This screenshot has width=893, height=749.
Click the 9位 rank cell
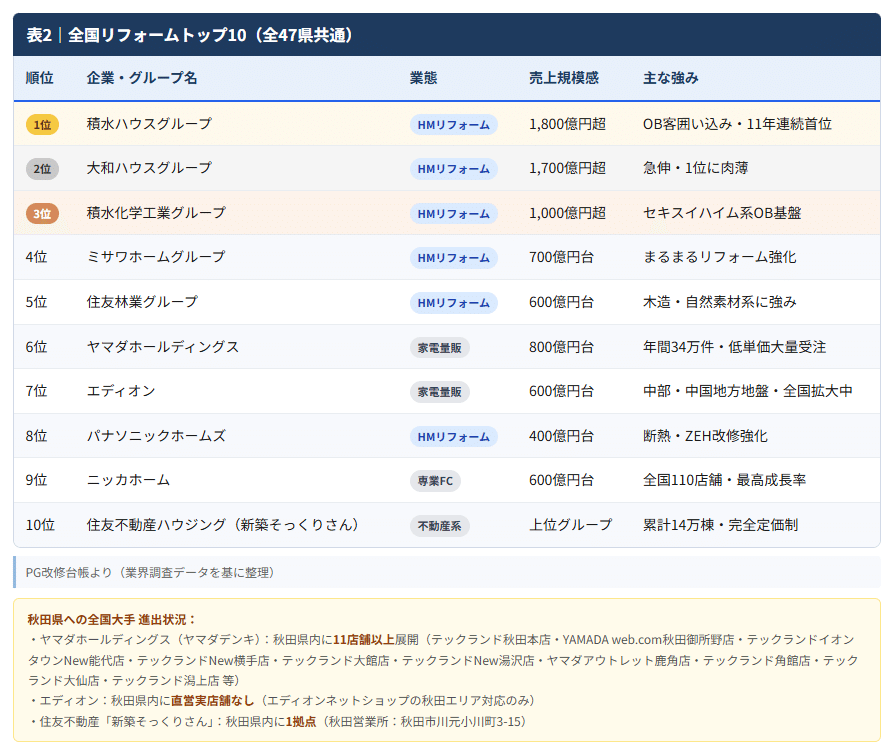[36, 480]
